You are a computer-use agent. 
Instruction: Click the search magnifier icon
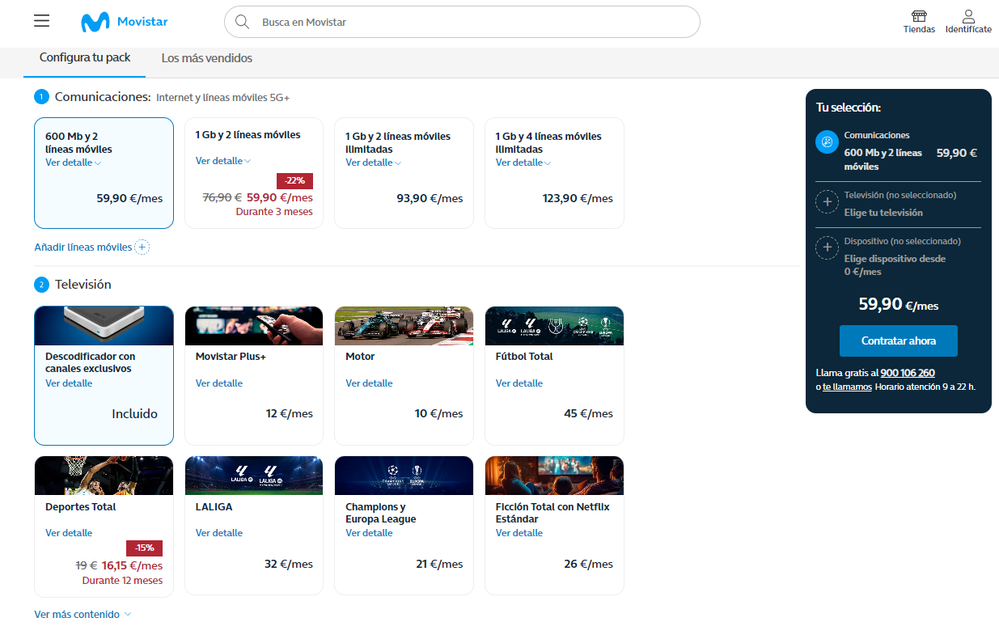tap(242, 22)
